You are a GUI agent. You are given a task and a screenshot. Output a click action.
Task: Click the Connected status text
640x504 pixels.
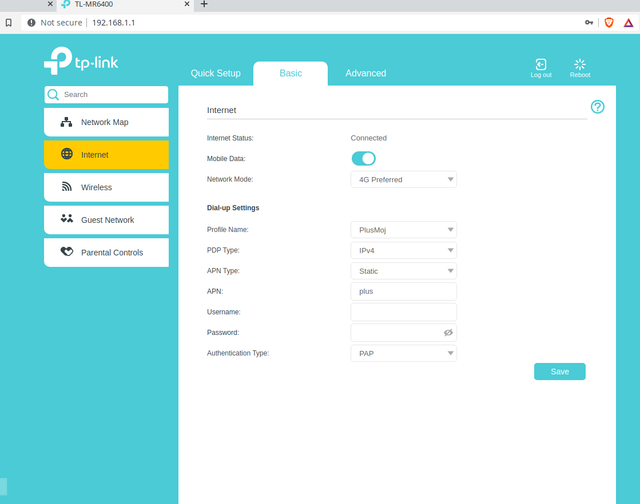(369, 138)
